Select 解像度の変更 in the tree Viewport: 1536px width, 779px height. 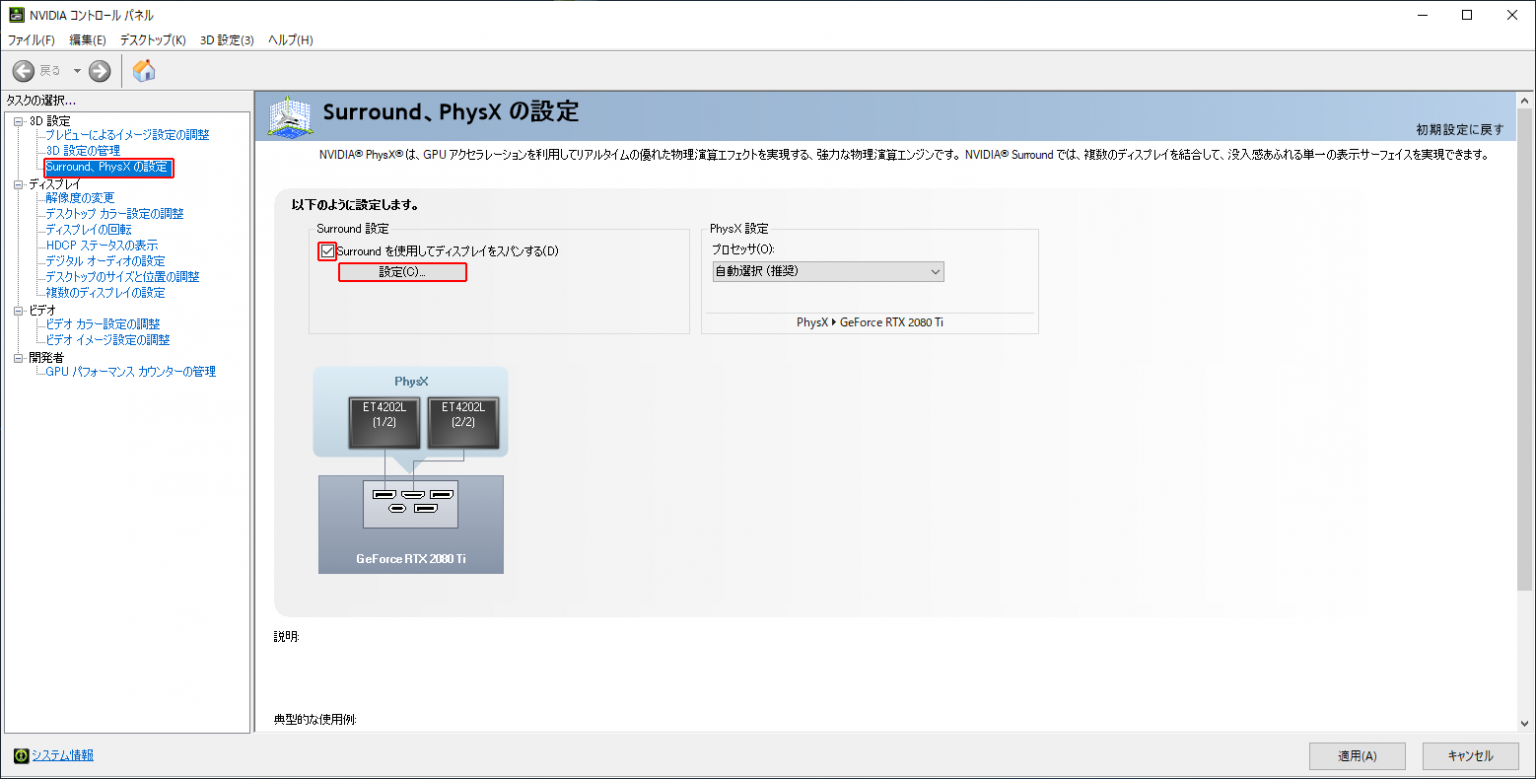[x=80, y=198]
